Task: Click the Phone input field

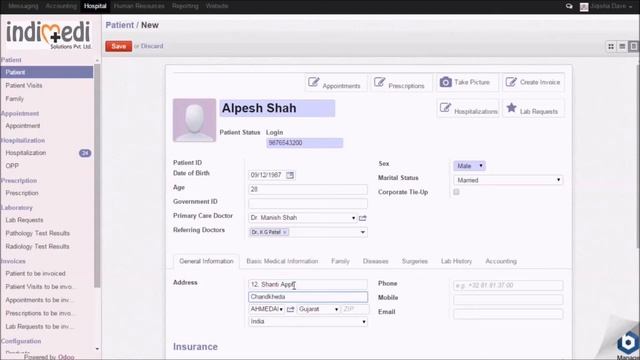Action: [x=508, y=285]
